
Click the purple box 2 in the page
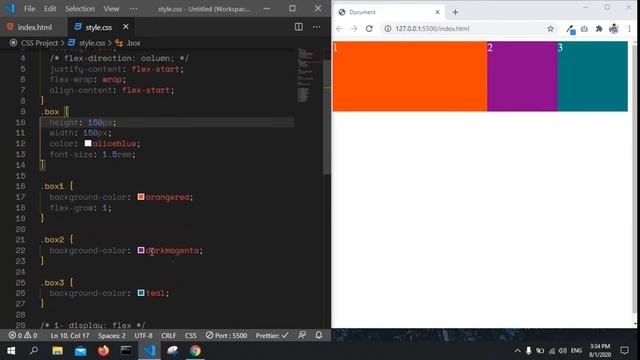click(522, 76)
